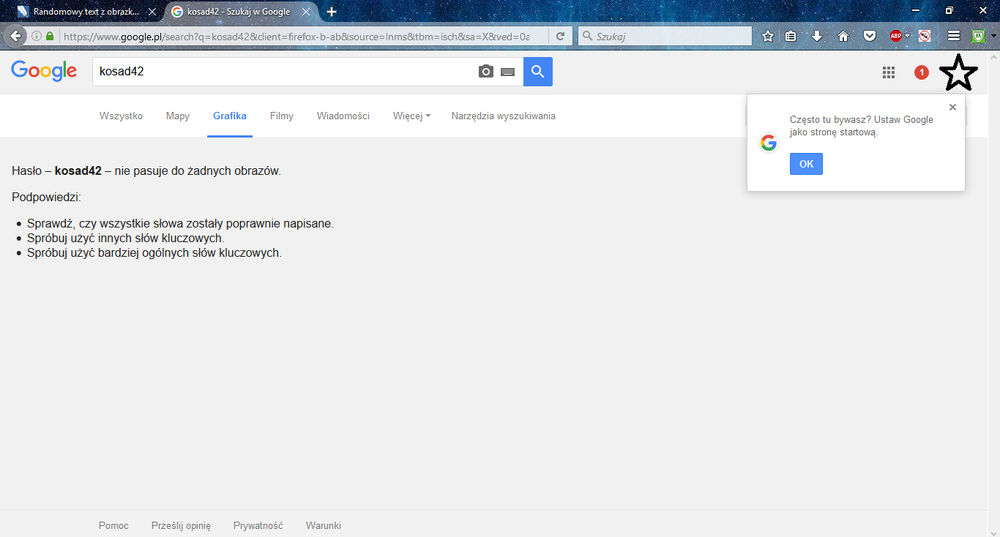Click the Pocket icon in toolbar
Viewport: 1000px width, 537px height.
(x=869, y=36)
